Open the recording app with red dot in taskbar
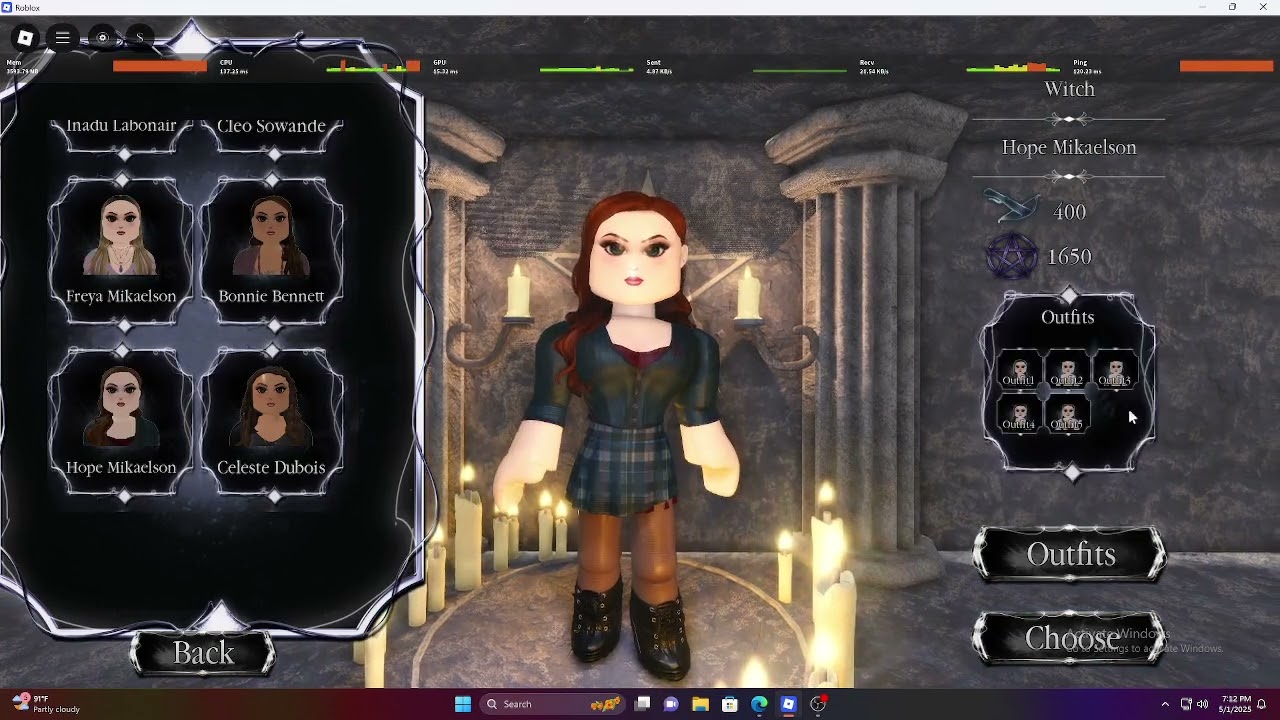Image resolution: width=1280 pixels, height=720 pixels. click(x=818, y=704)
